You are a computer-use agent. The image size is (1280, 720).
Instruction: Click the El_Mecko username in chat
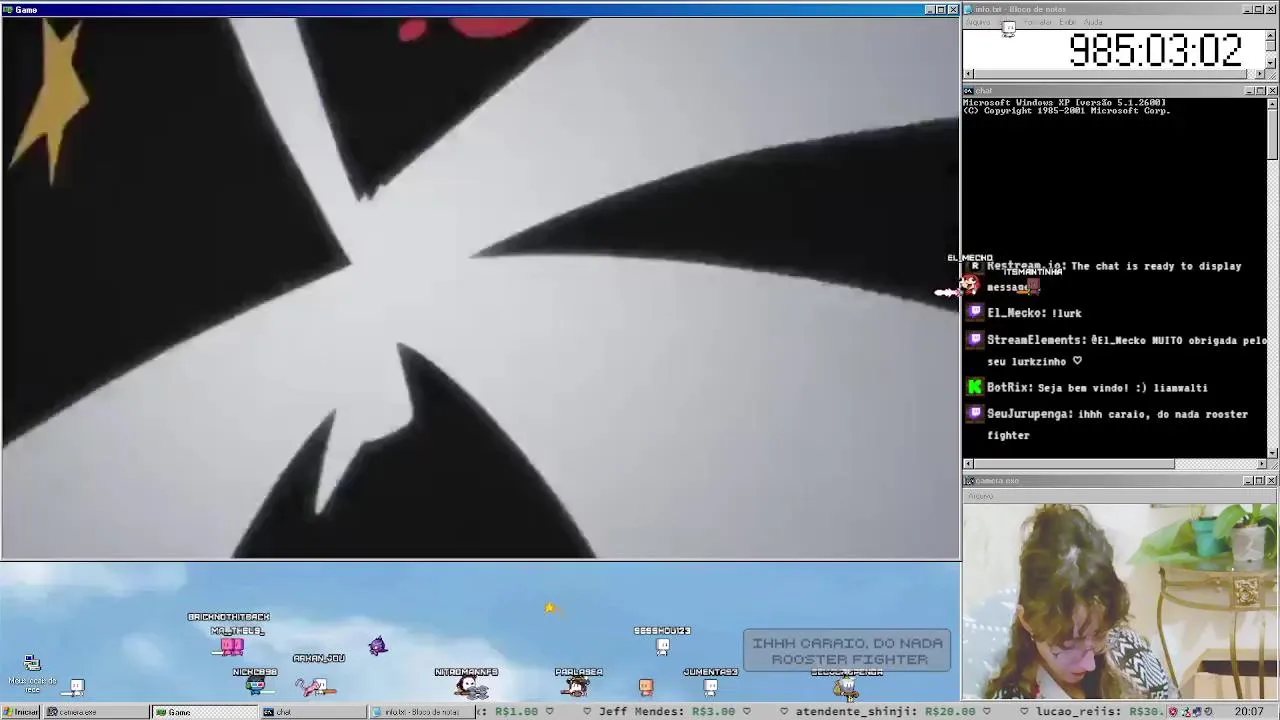coord(1016,313)
